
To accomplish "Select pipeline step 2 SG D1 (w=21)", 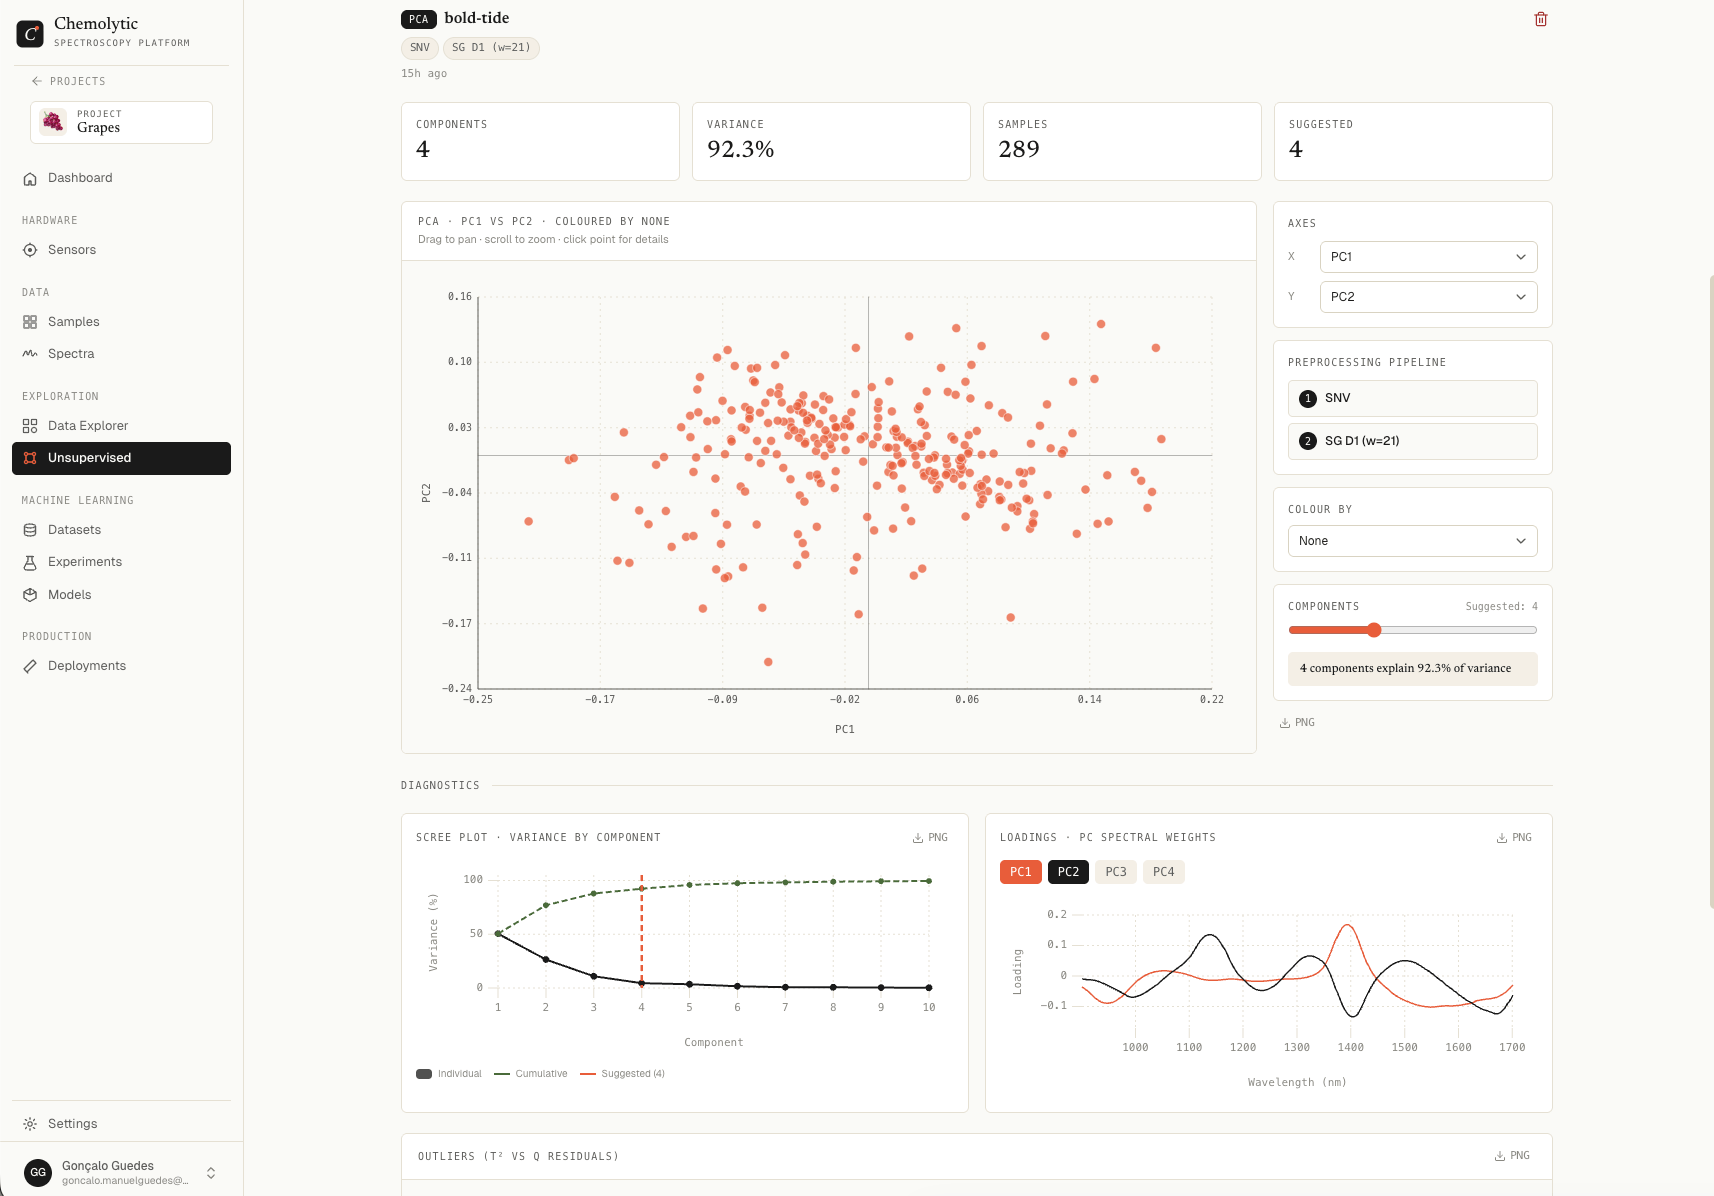I will click(1412, 441).
